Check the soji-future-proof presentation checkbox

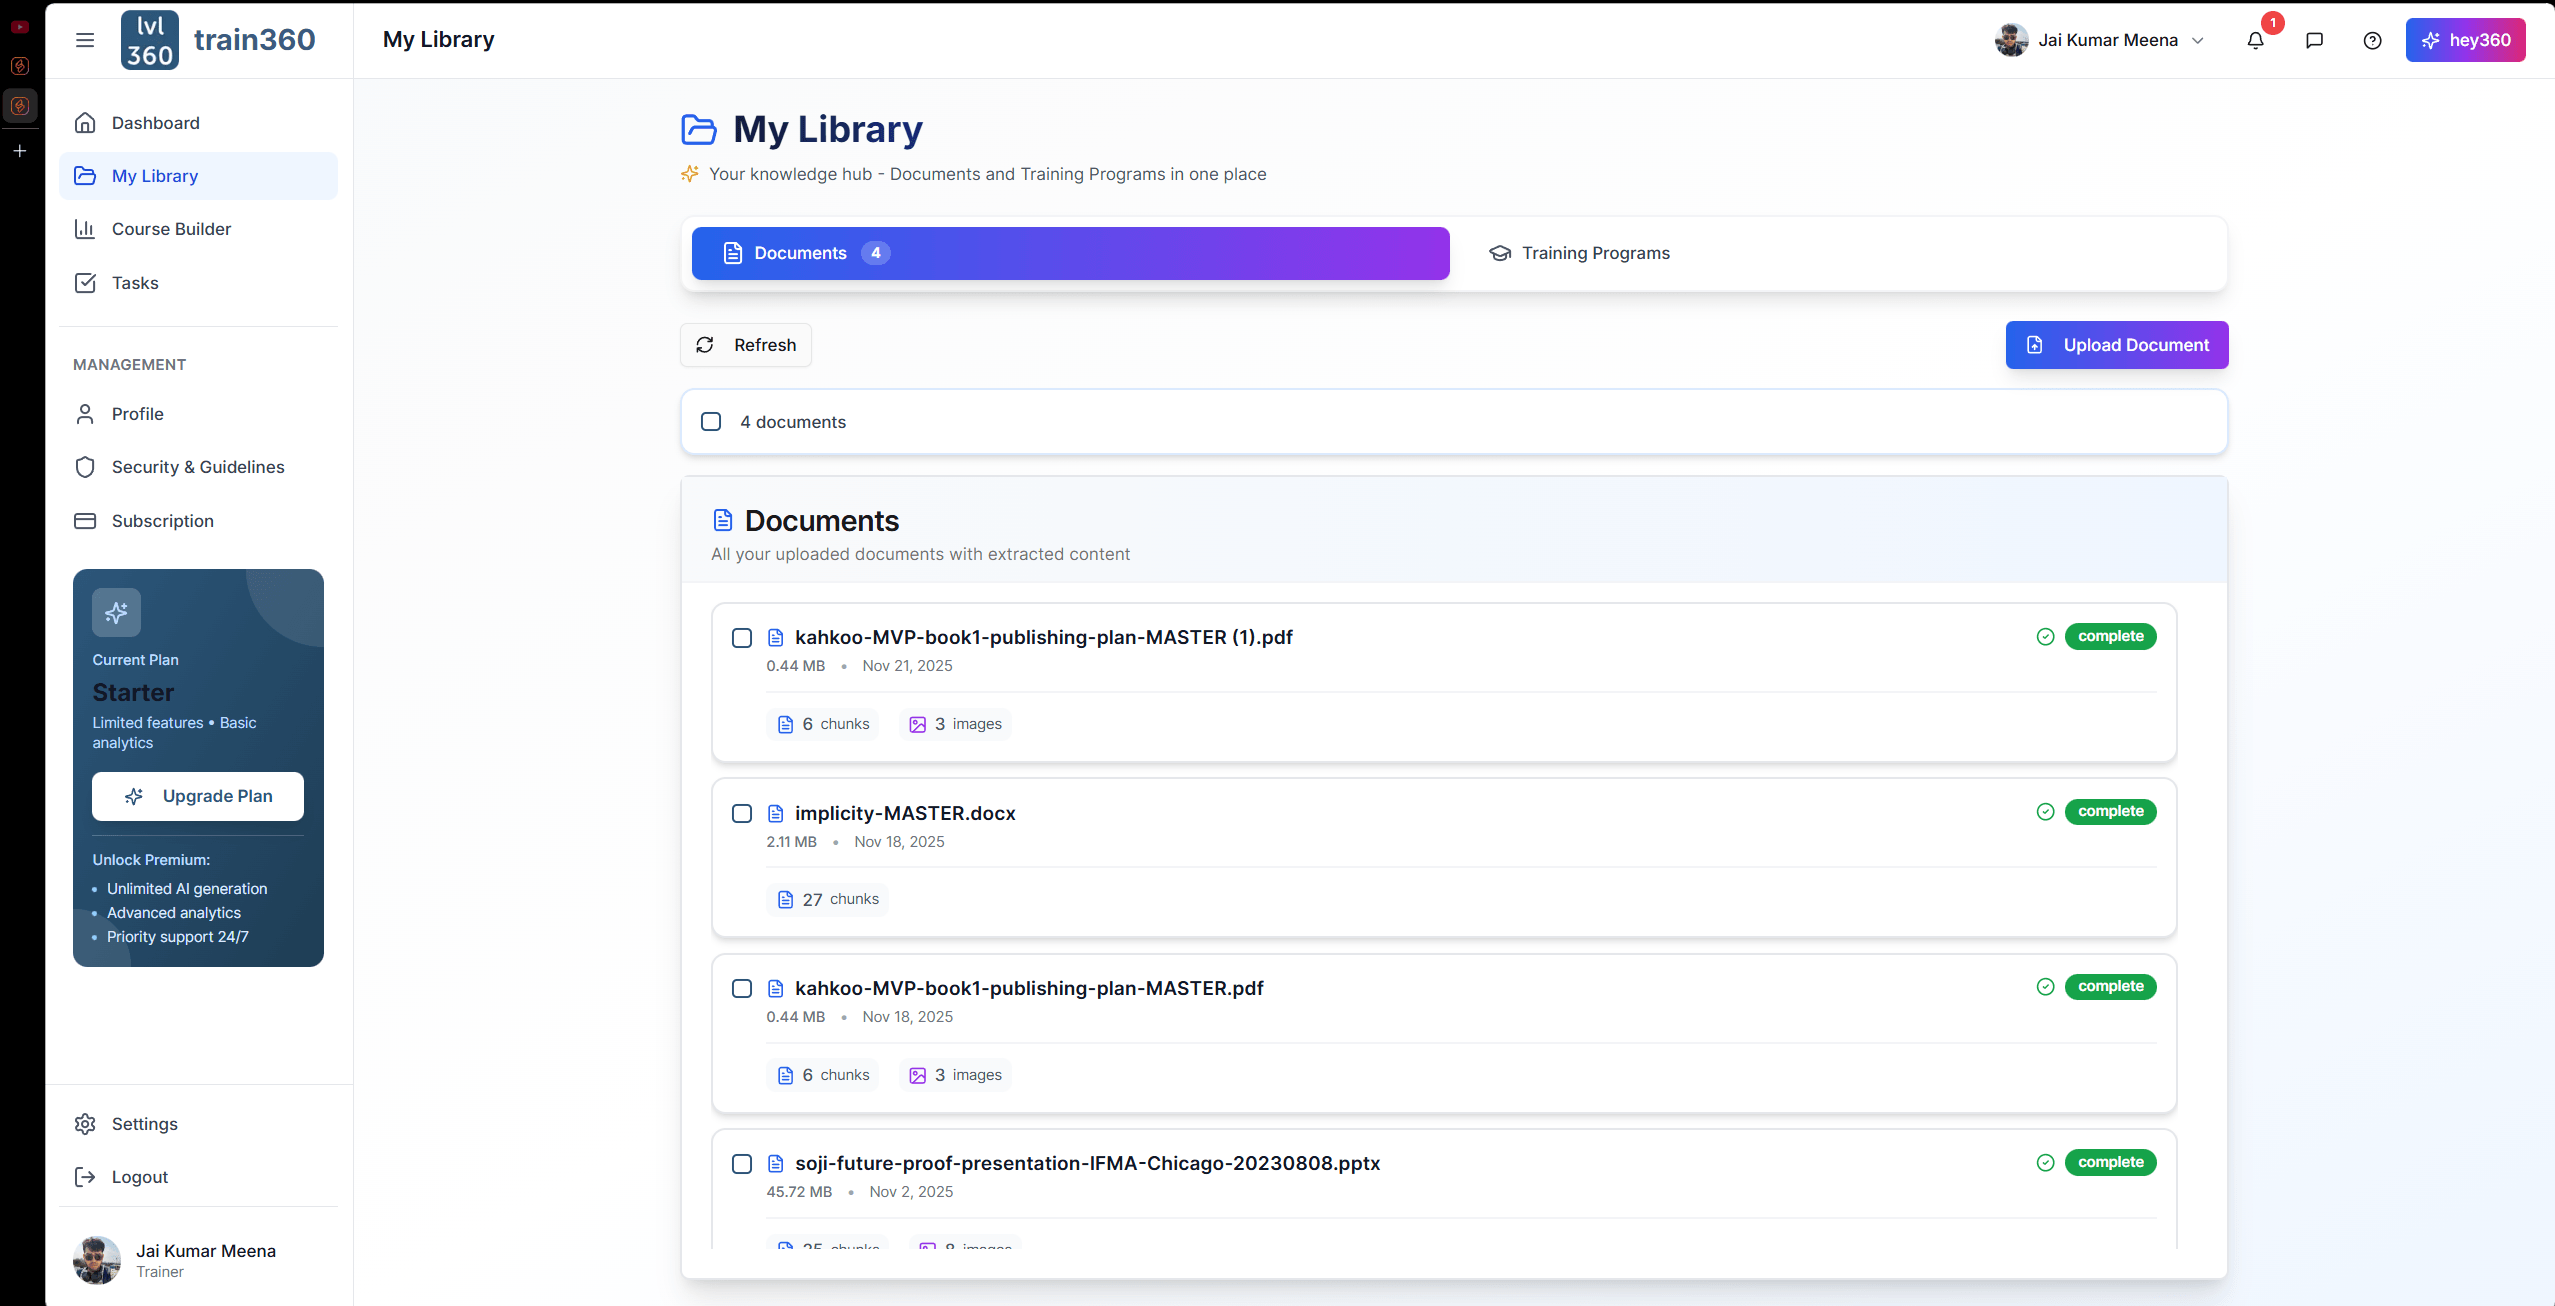coord(742,1164)
